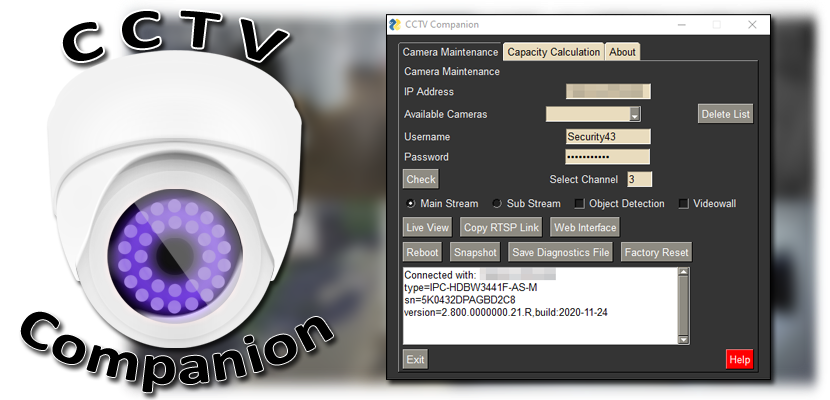The image size is (830, 400).
Task: Toggle the Videowall checkbox
Action: 684,204
